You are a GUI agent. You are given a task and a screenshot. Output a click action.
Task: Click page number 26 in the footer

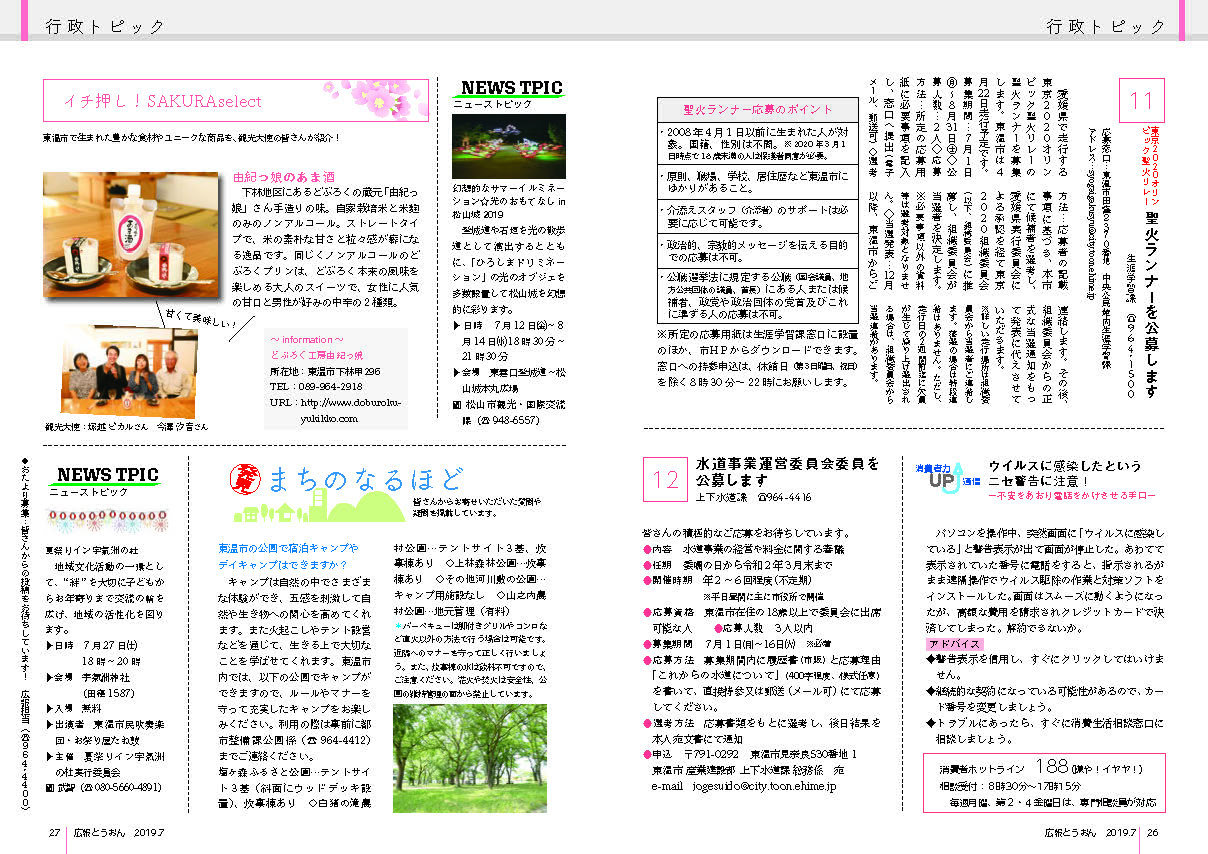1151,832
